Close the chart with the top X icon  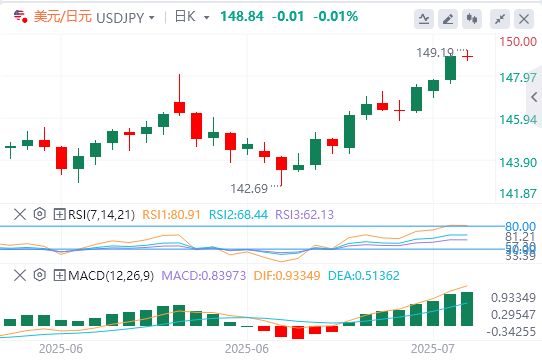524,19
